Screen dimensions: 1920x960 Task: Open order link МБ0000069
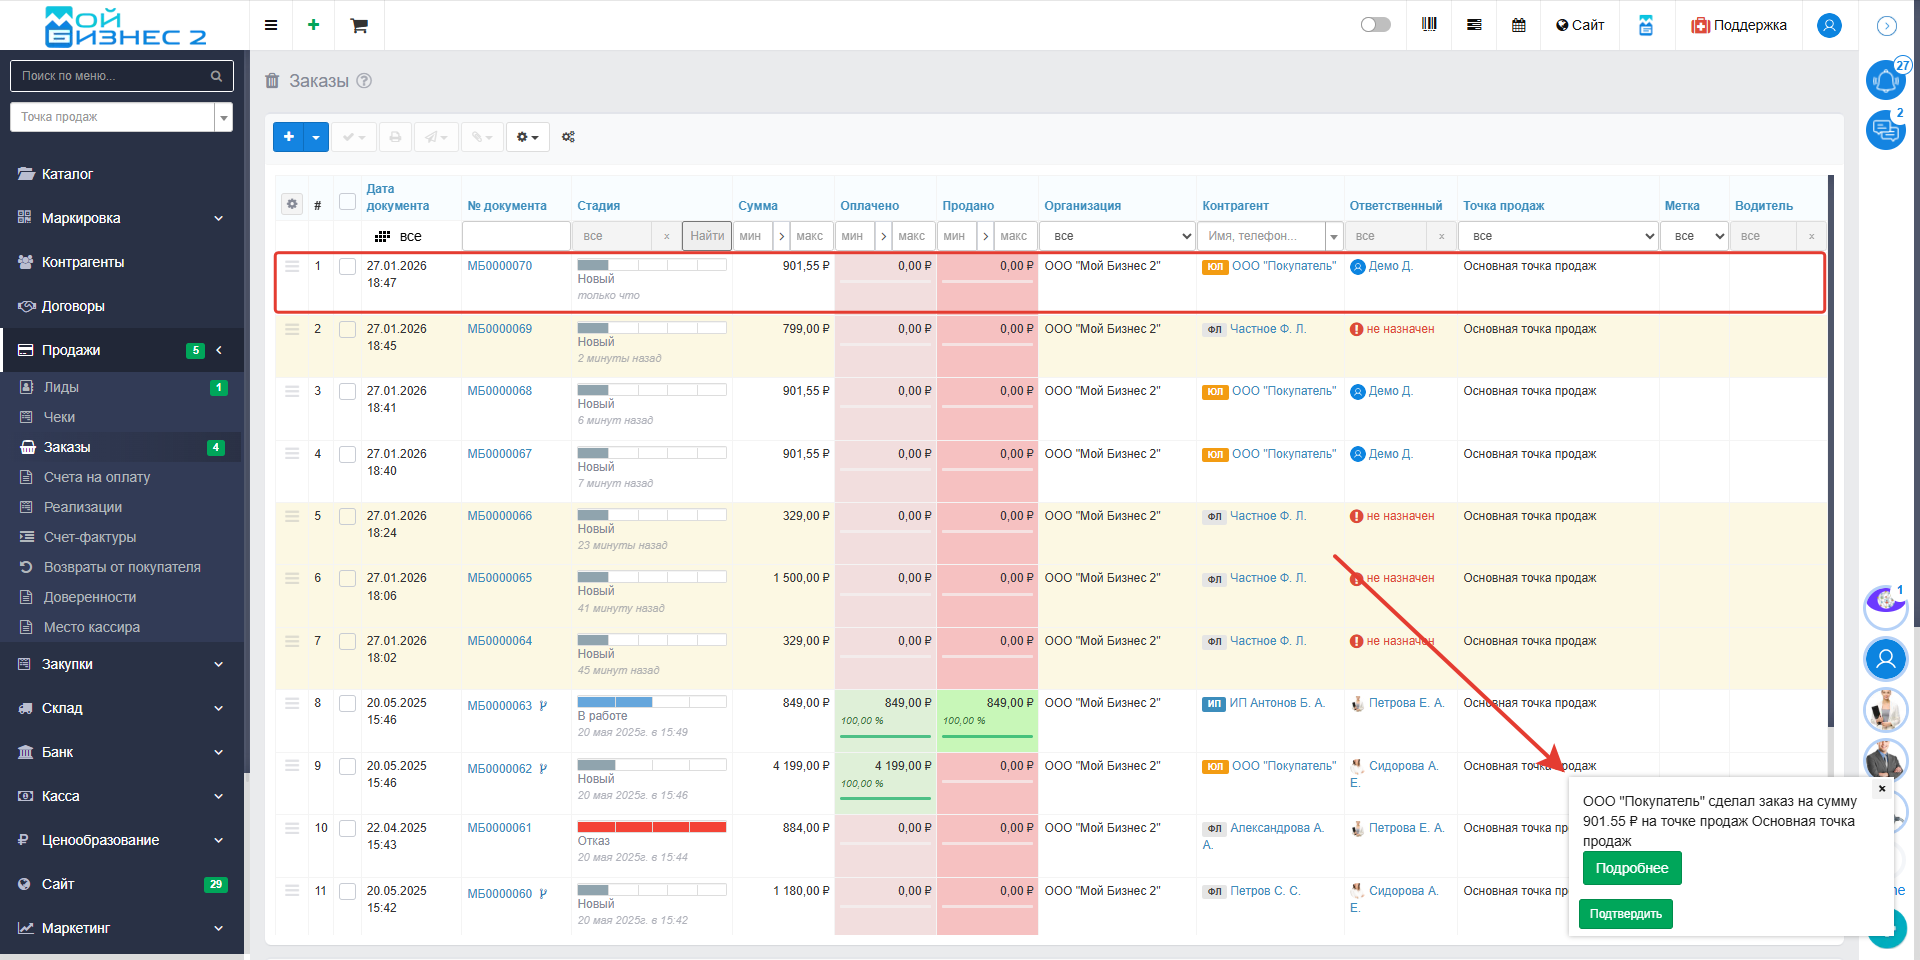(499, 329)
